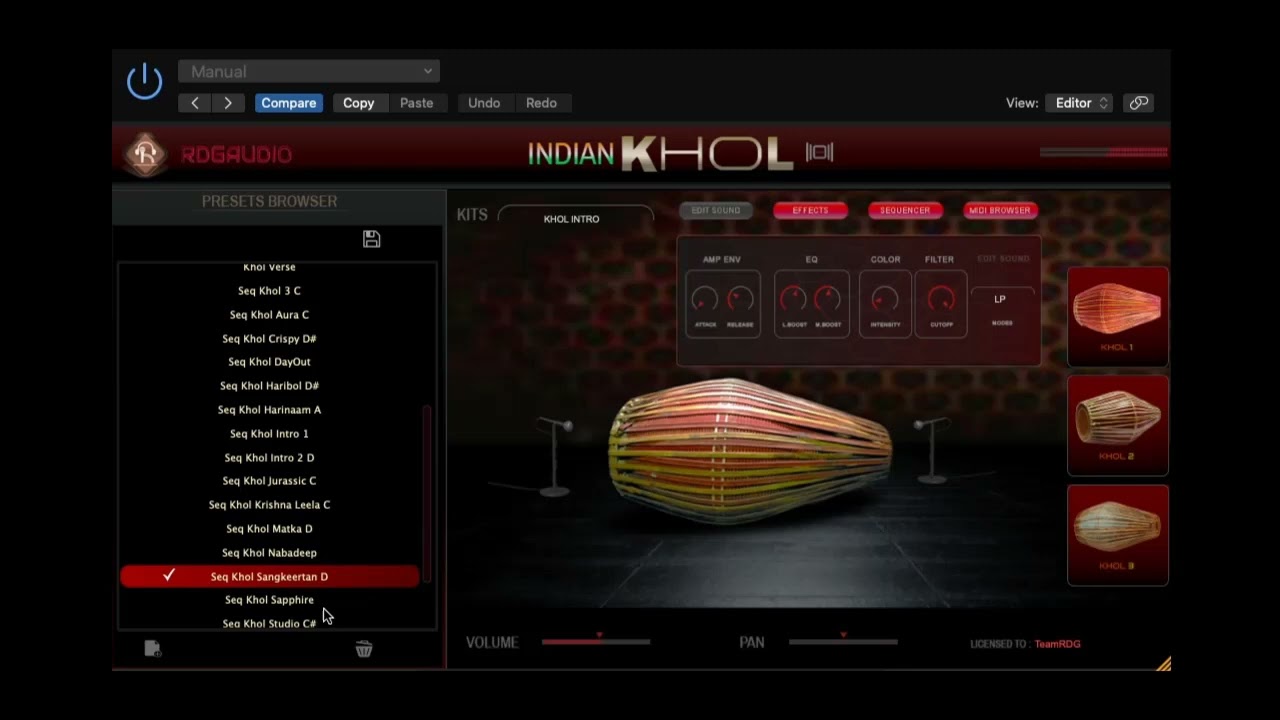Delete preset with trash icon
The image size is (1280, 720).
(x=364, y=649)
